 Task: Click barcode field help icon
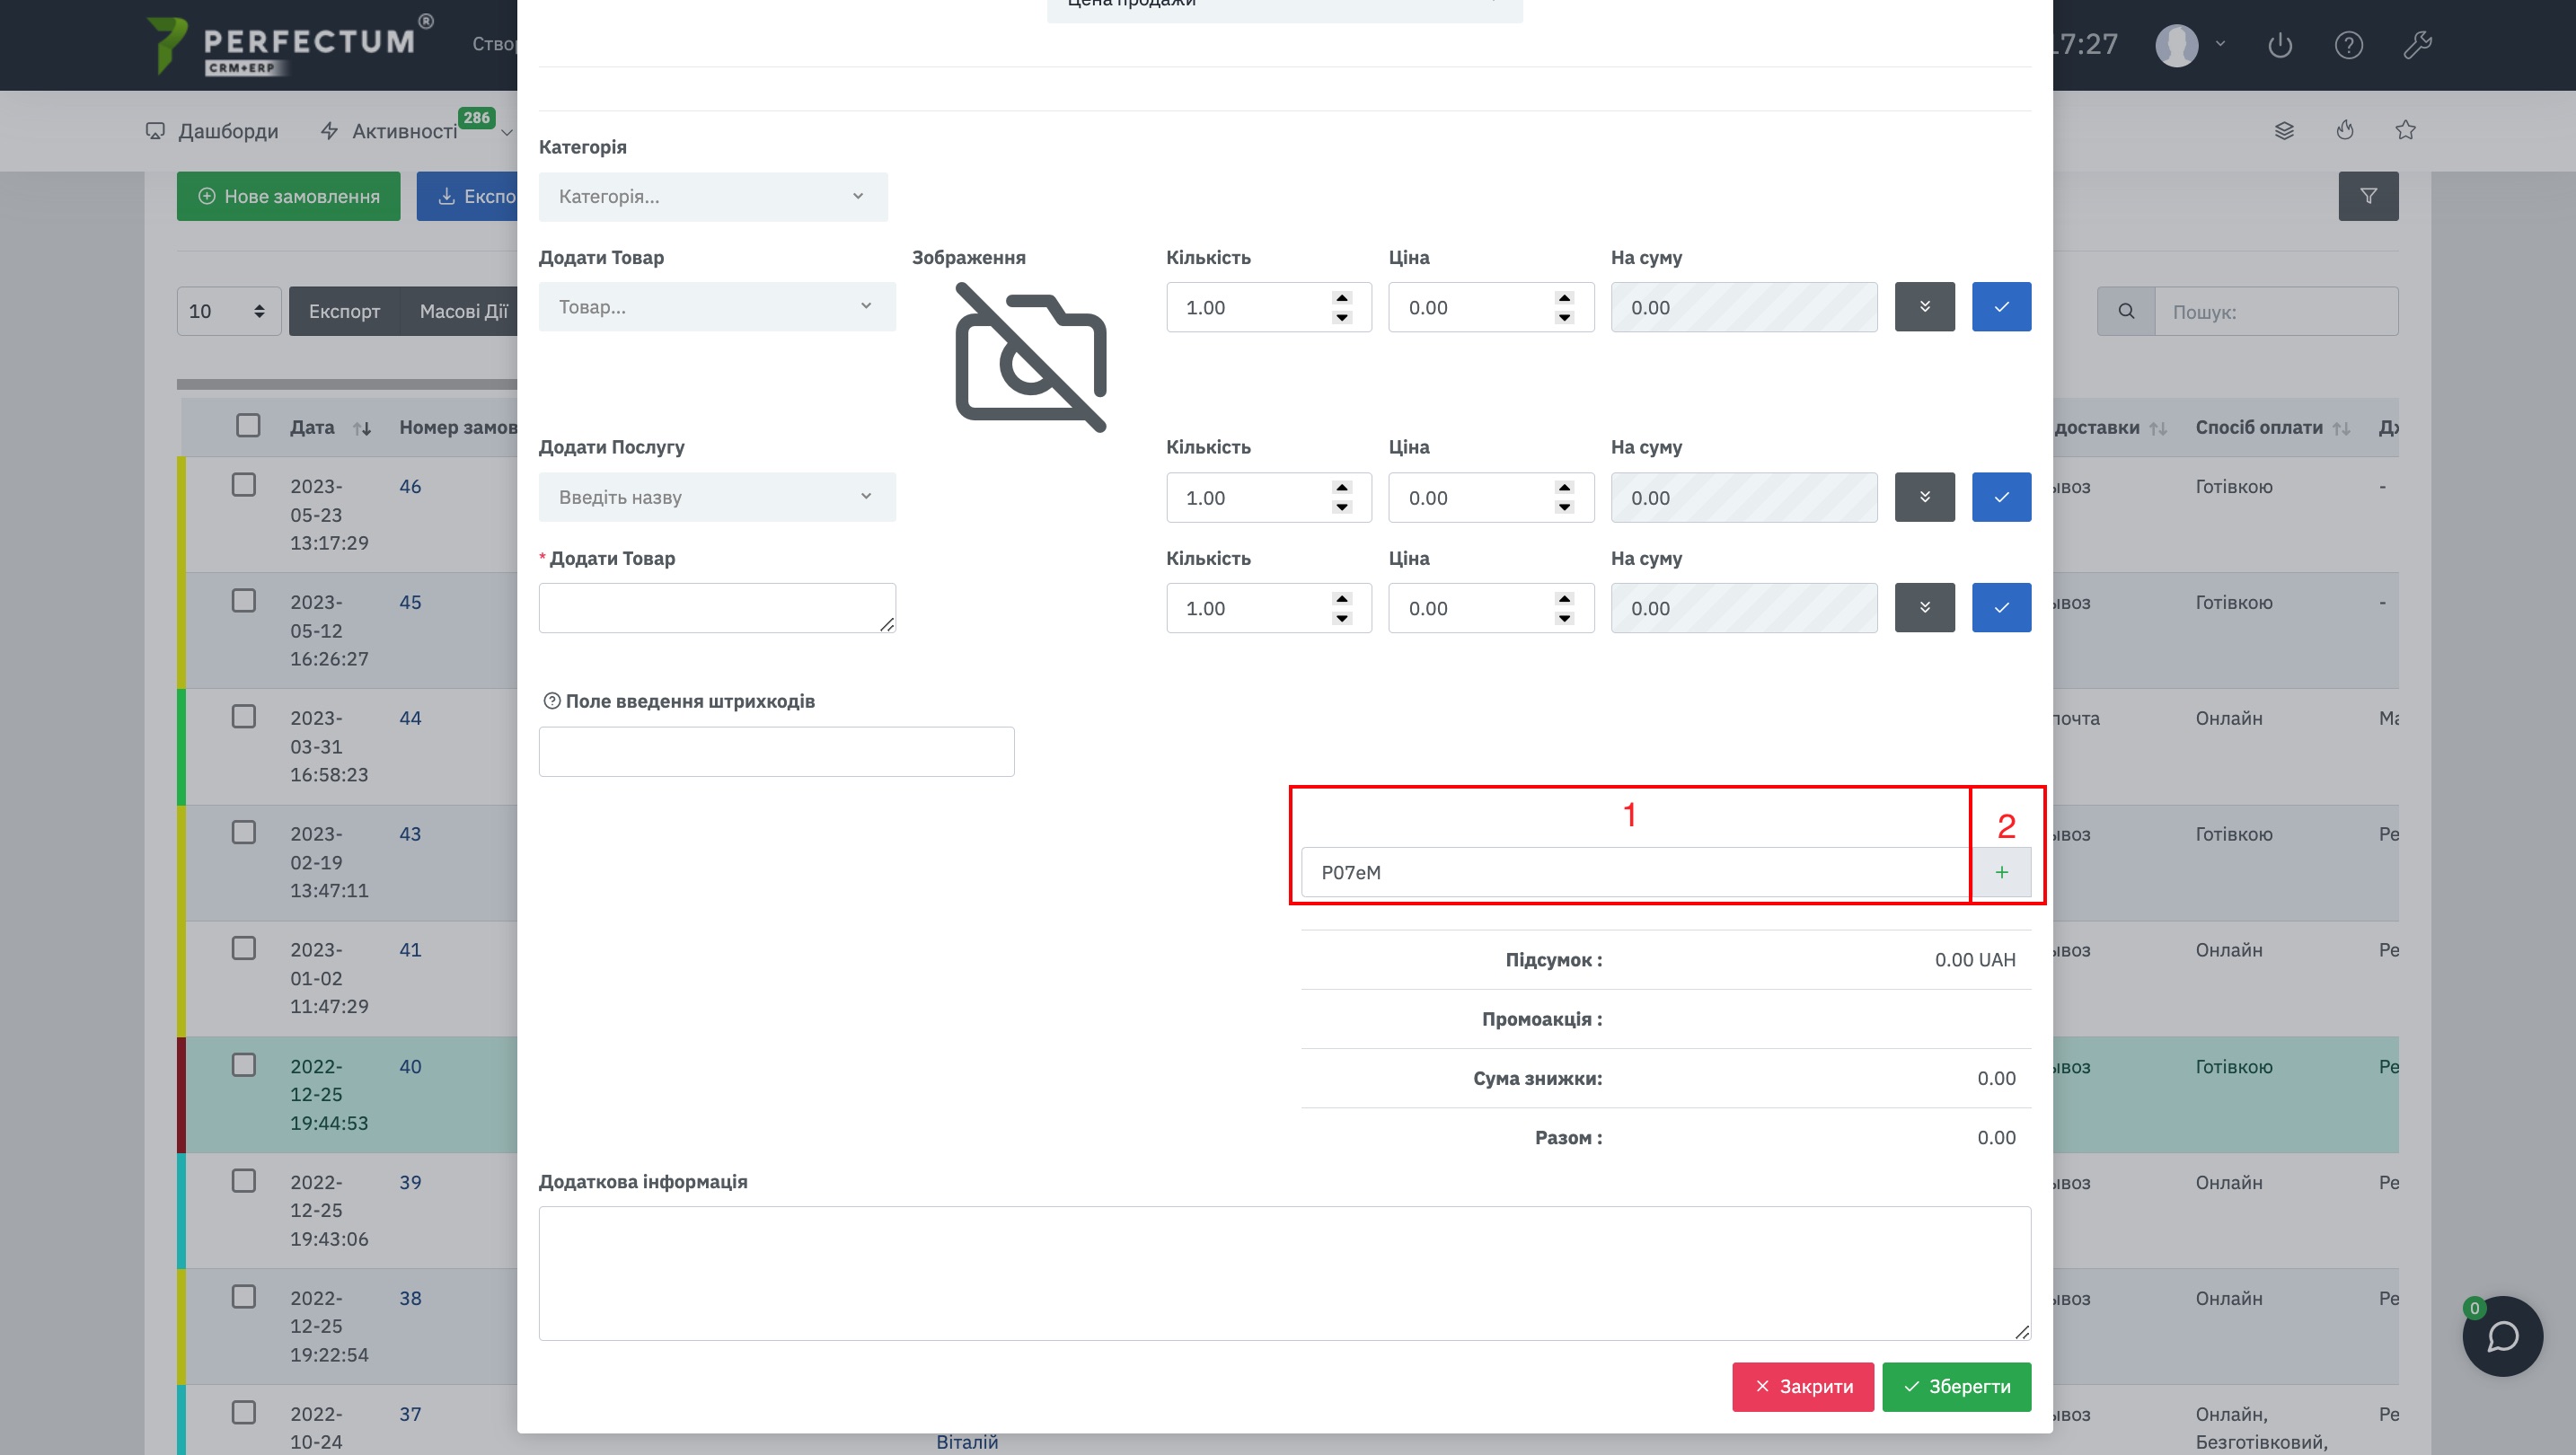(x=551, y=701)
